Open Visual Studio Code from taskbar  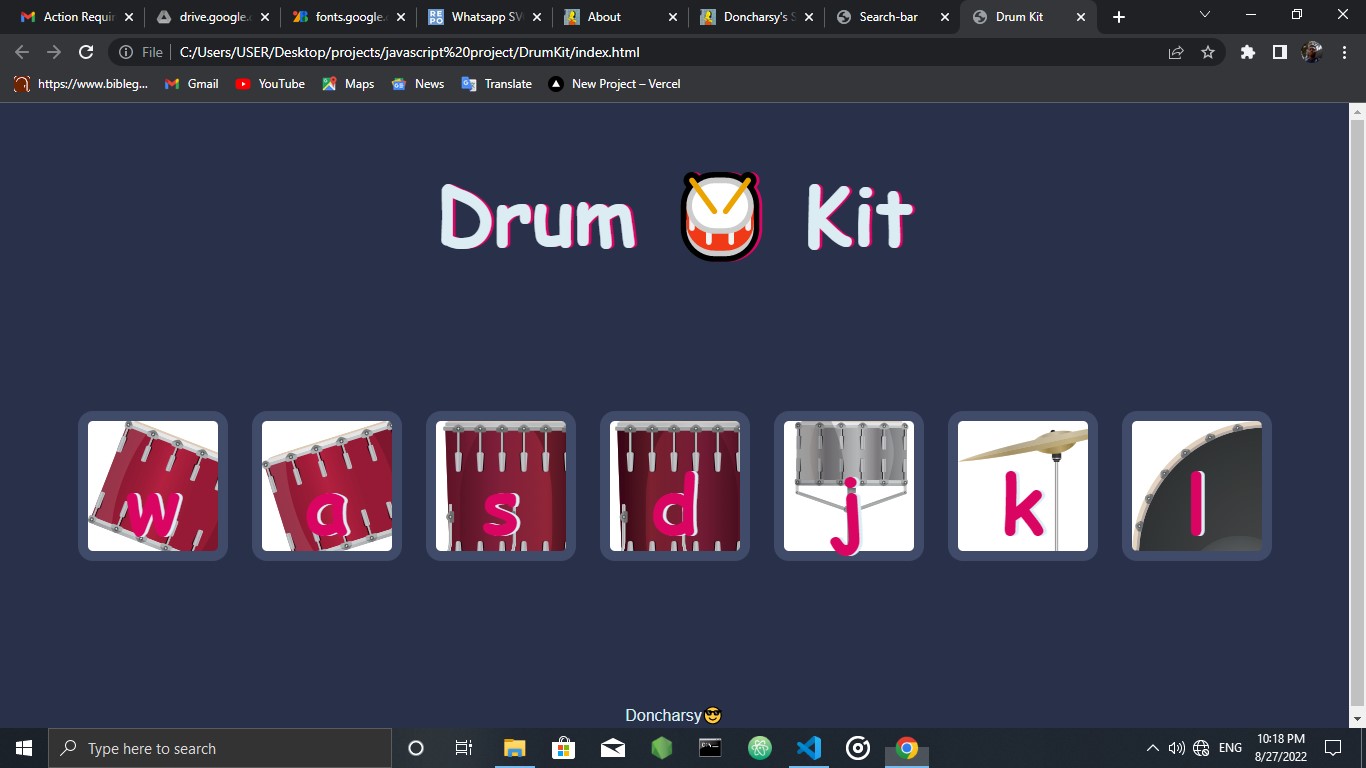pyautogui.click(x=809, y=748)
